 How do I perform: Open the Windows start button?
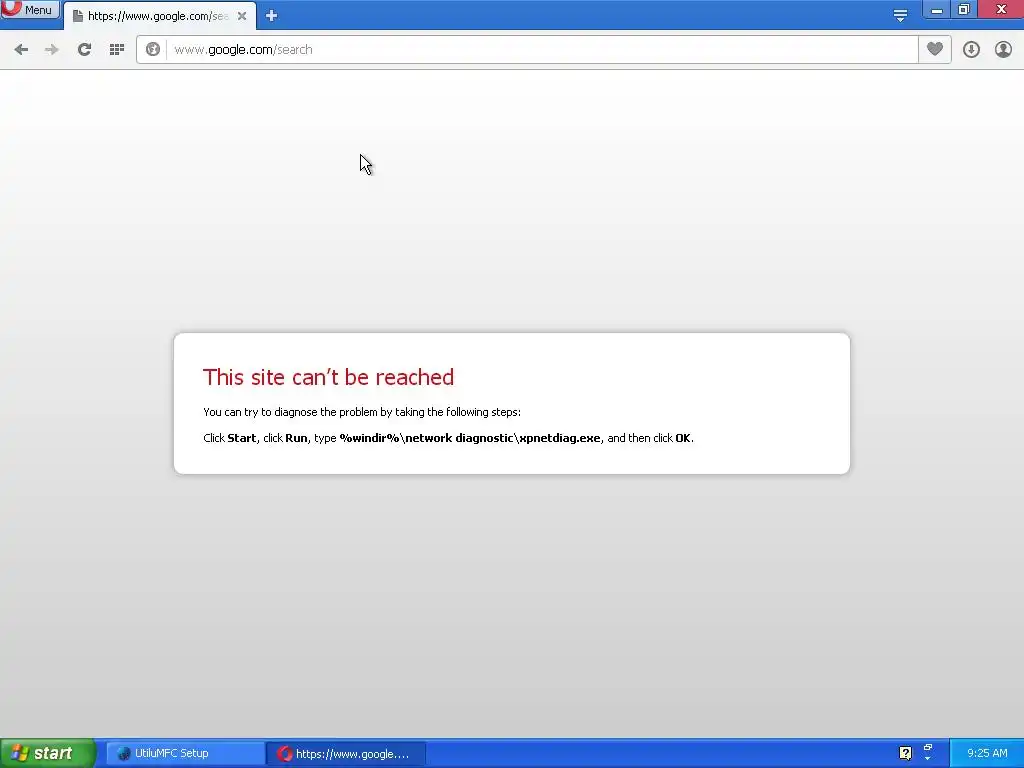48,754
